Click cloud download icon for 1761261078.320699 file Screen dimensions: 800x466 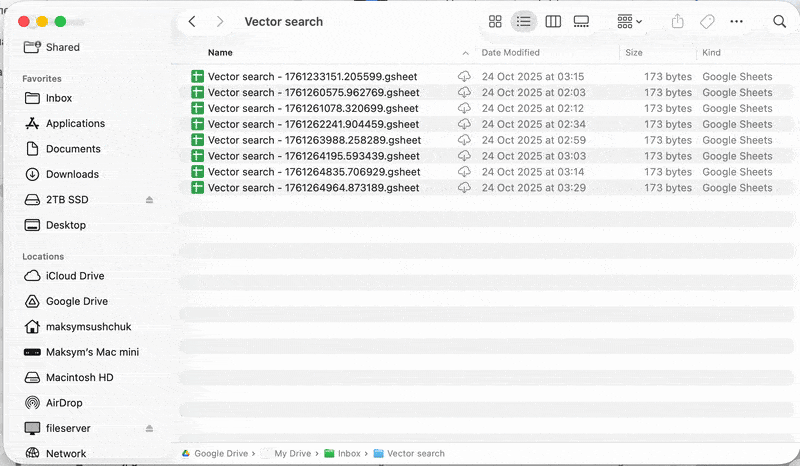tap(464, 108)
